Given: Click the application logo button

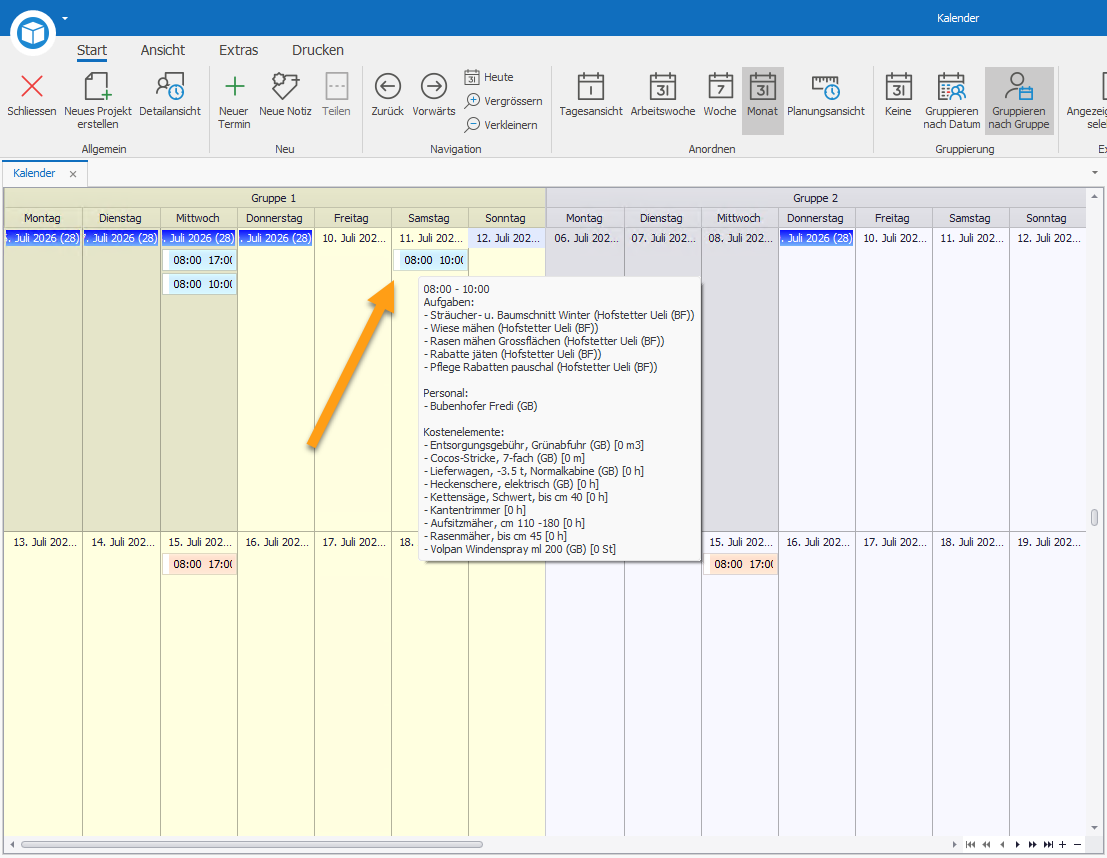Looking at the screenshot, I should (32, 32).
